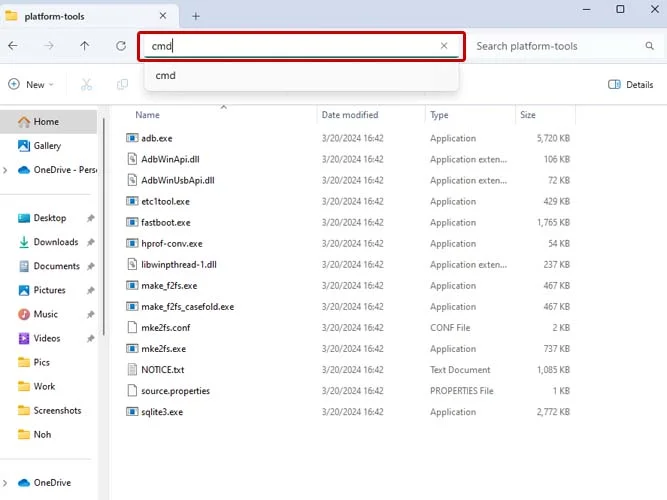
Task: Expand the OneDrive - Personal node
Action: [x=5, y=170]
